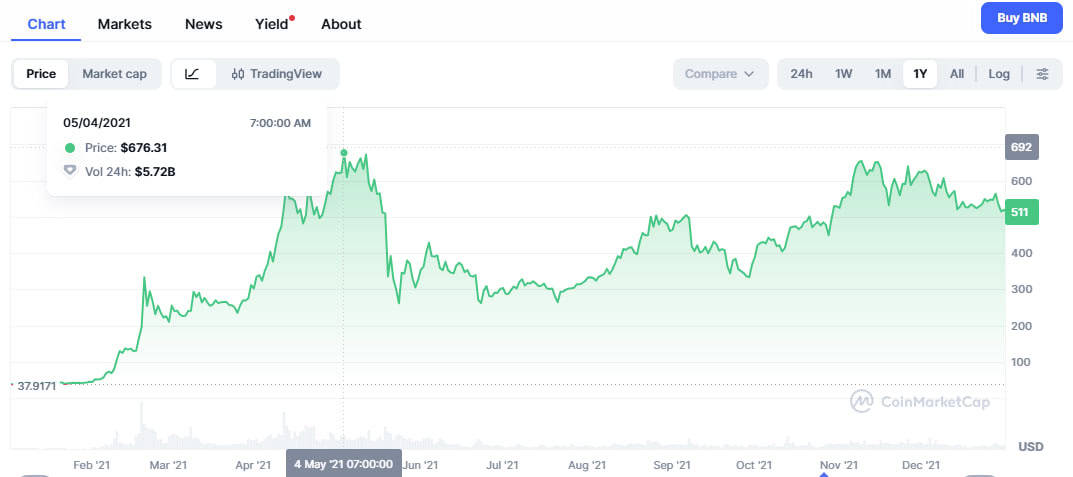Screen dimensions: 1073x477
Task: Open chart settings sliders icon
Action: click(1042, 74)
